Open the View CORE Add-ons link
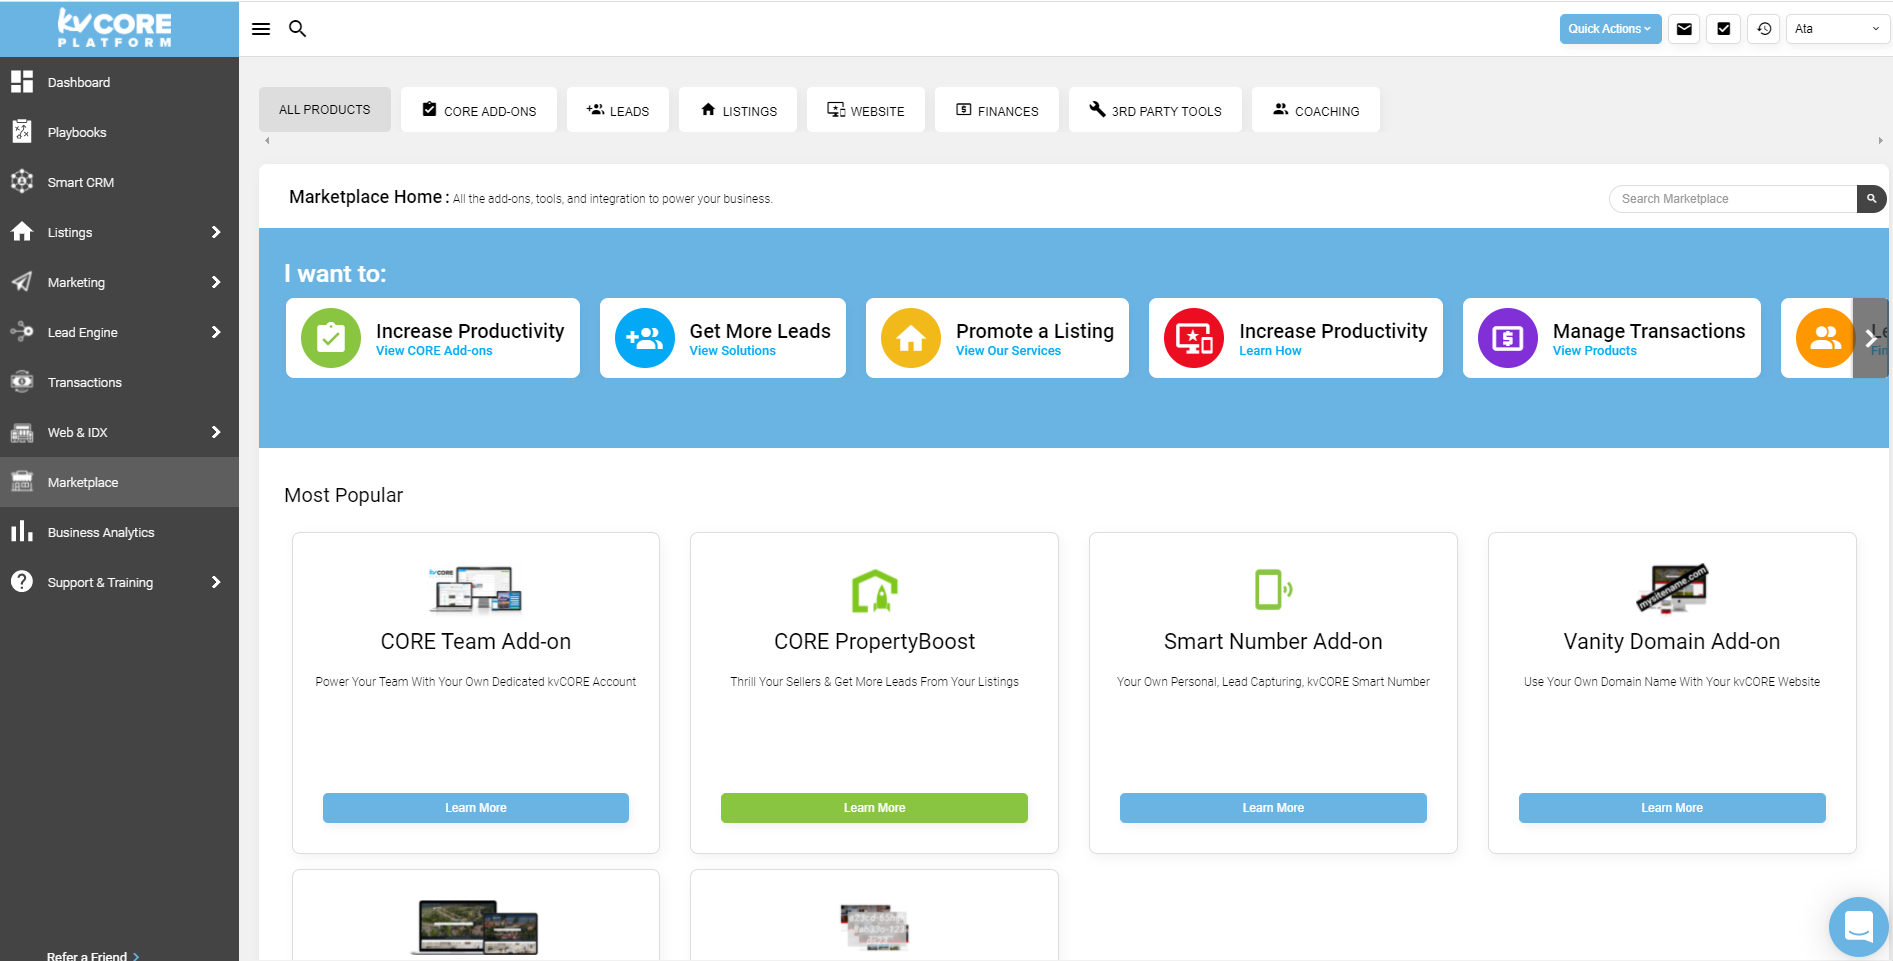The height and width of the screenshot is (961, 1893). [x=434, y=351]
